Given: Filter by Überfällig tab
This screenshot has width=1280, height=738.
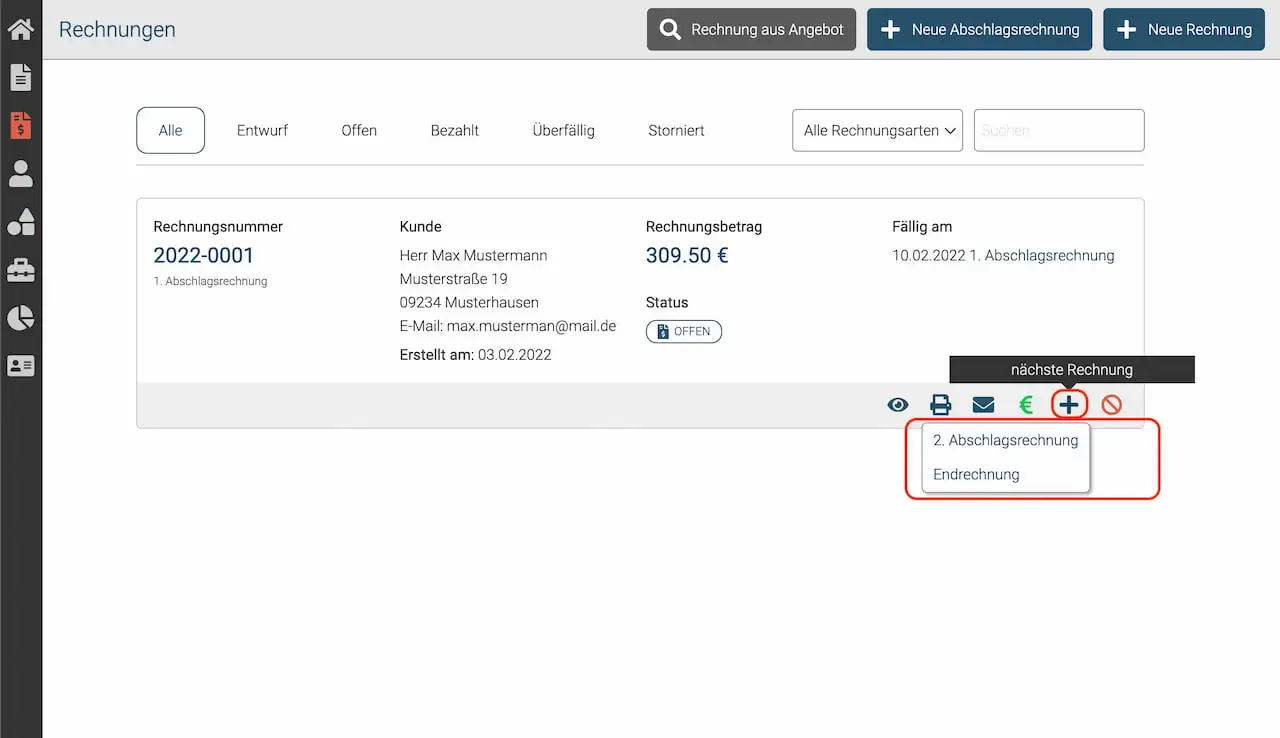Looking at the screenshot, I should pyautogui.click(x=564, y=130).
